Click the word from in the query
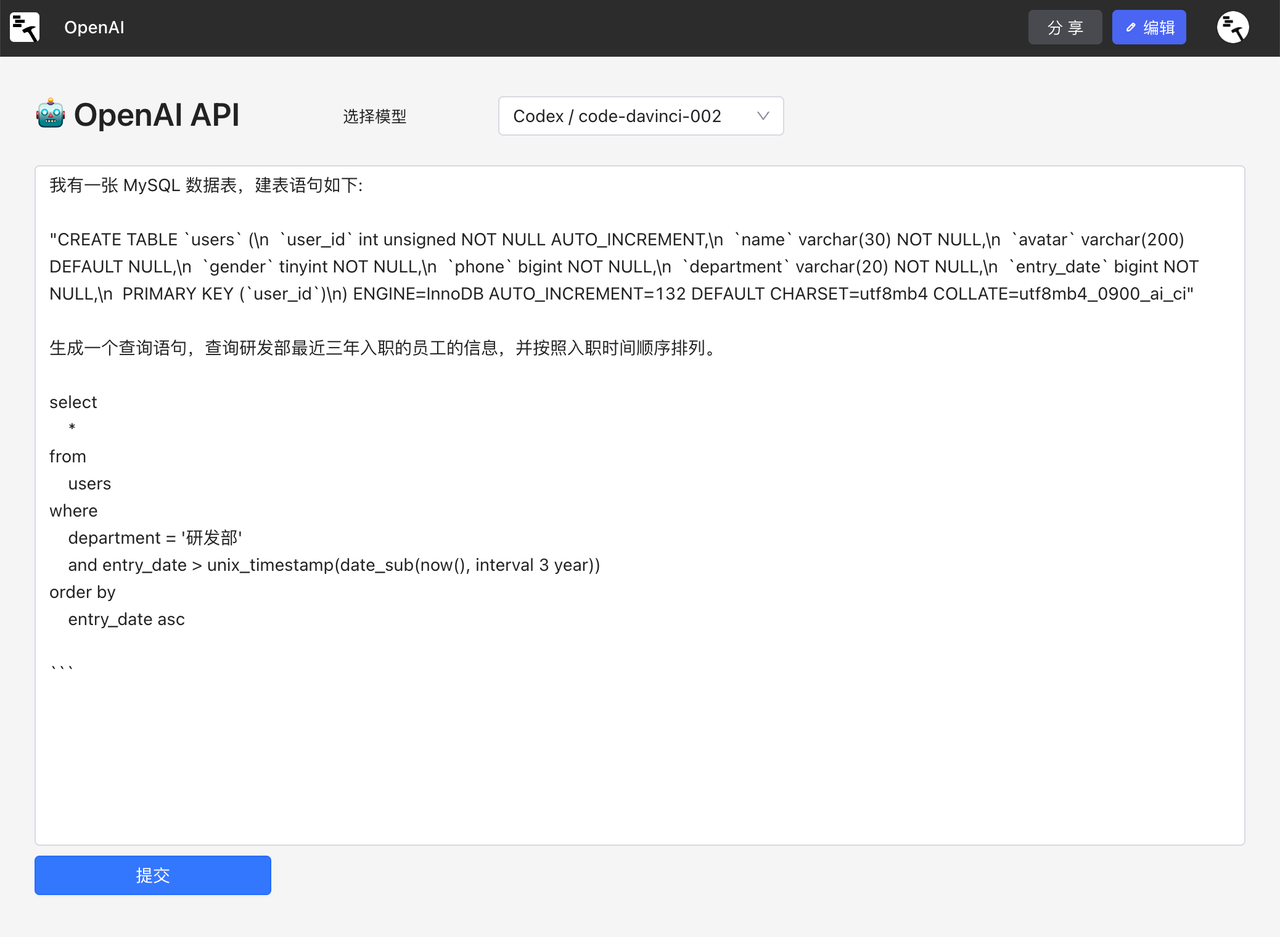The width and height of the screenshot is (1280, 937). pyautogui.click(x=68, y=456)
